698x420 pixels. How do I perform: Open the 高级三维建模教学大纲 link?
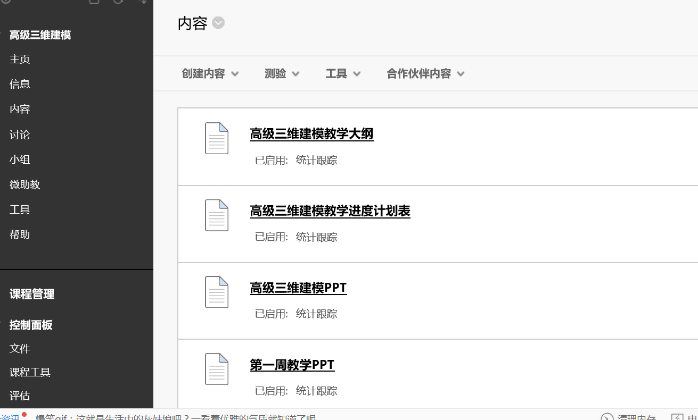(x=311, y=134)
